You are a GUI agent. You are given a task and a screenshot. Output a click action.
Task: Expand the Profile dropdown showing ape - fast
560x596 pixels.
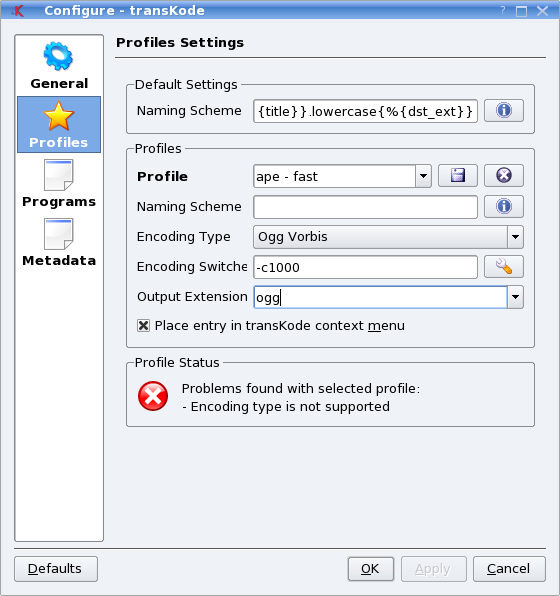(x=423, y=176)
